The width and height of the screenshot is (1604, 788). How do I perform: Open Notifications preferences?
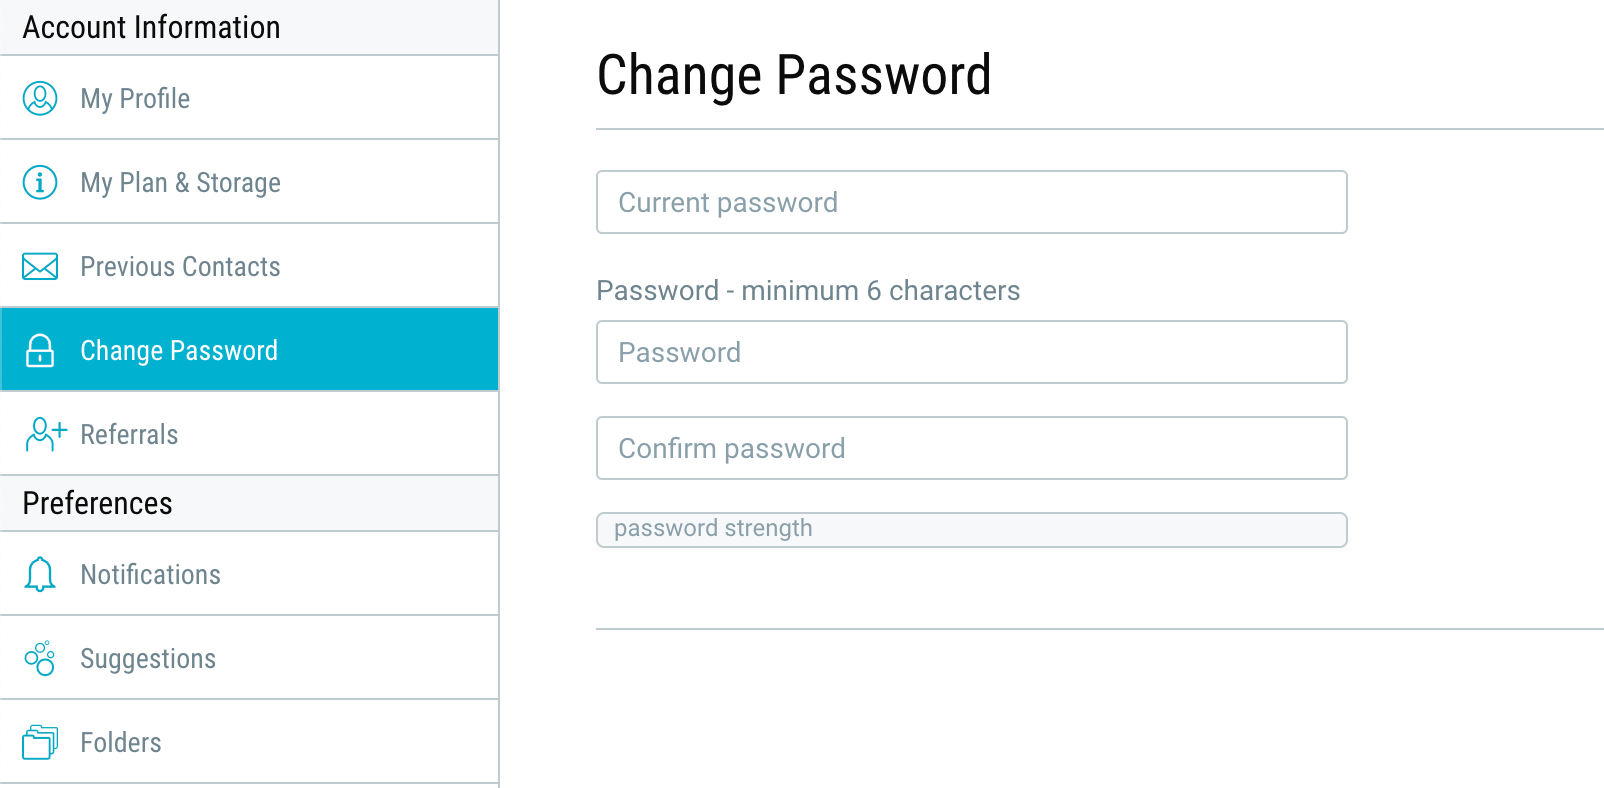click(249, 574)
